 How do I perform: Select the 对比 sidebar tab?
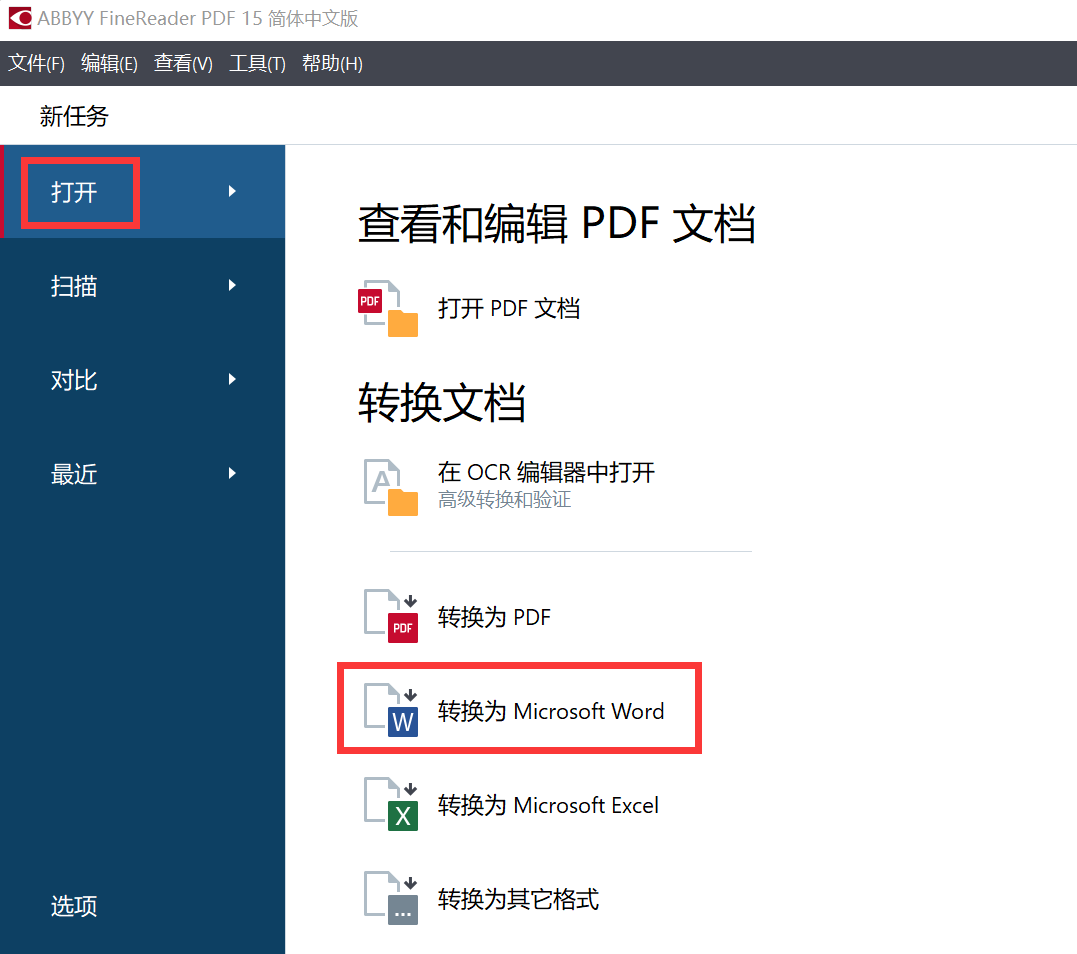click(x=143, y=380)
